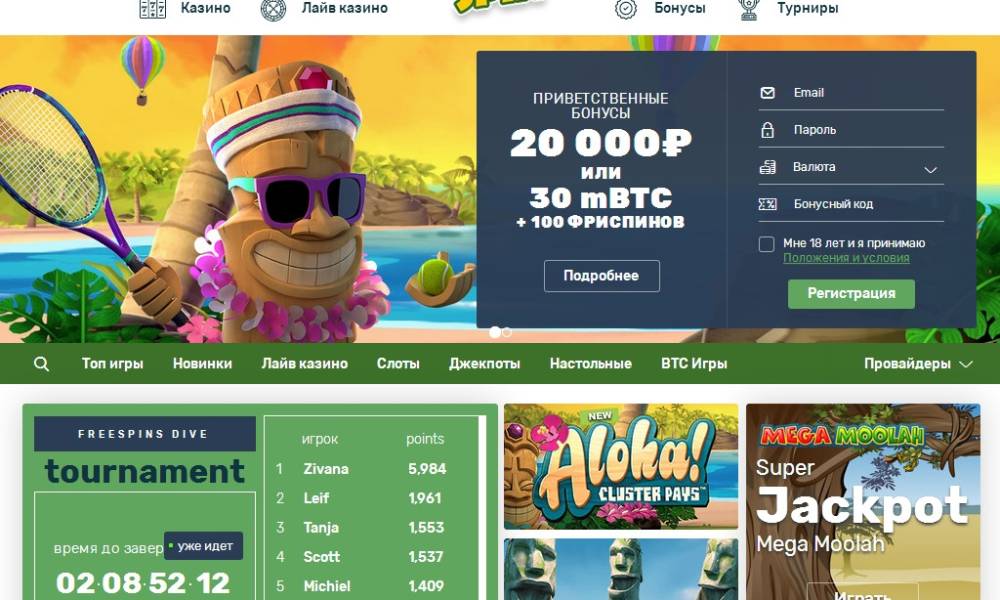Viewport: 1000px width, 600px height.
Task: Click the coupon icon beside Бонусный код
Action: click(x=767, y=204)
